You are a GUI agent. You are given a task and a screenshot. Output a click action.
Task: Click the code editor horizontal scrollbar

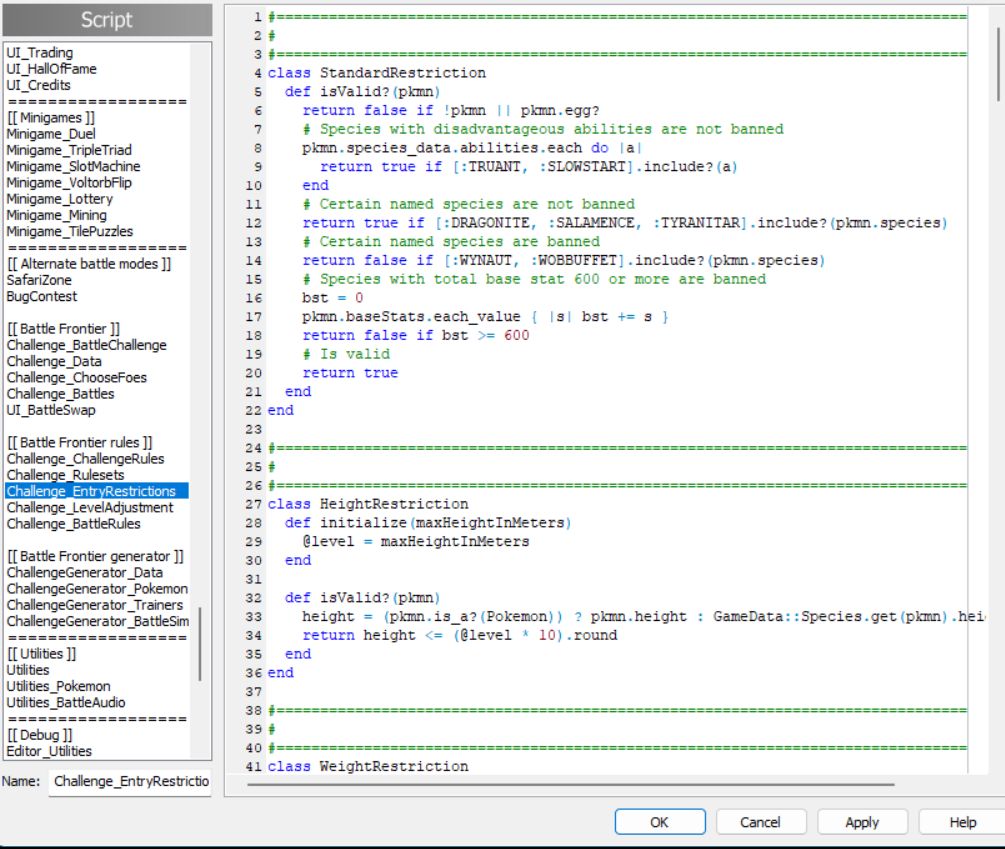point(570,784)
